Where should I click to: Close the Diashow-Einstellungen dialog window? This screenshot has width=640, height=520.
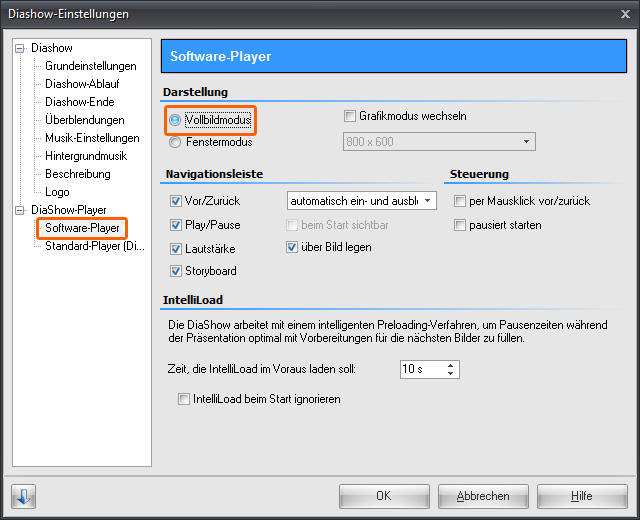(x=624, y=14)
